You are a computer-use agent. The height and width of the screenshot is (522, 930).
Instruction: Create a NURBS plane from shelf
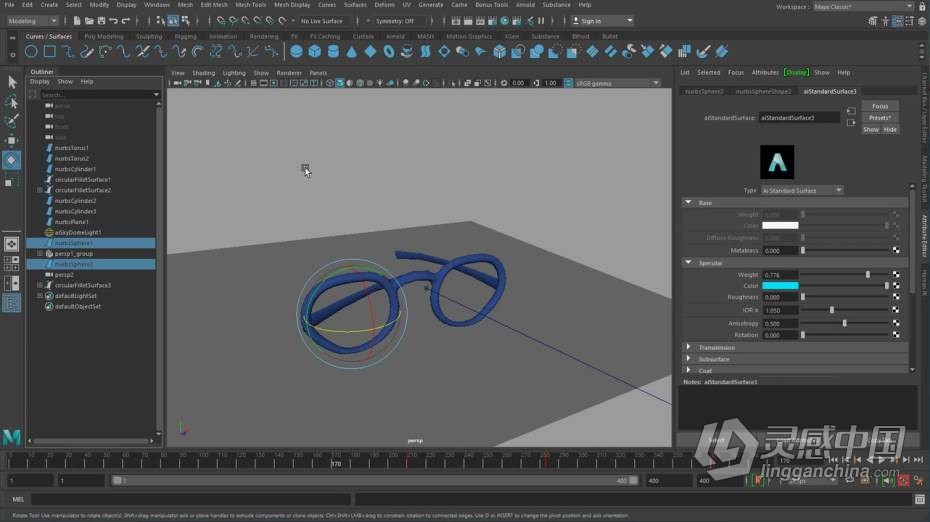click(x=370, y=52)
